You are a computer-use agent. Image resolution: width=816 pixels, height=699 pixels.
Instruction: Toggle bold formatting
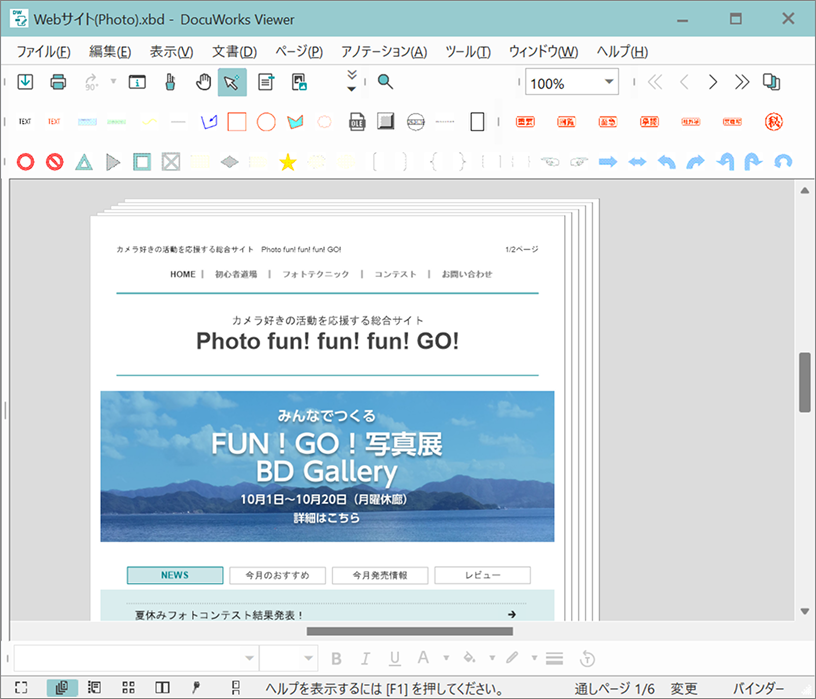[x=336, y=659]
